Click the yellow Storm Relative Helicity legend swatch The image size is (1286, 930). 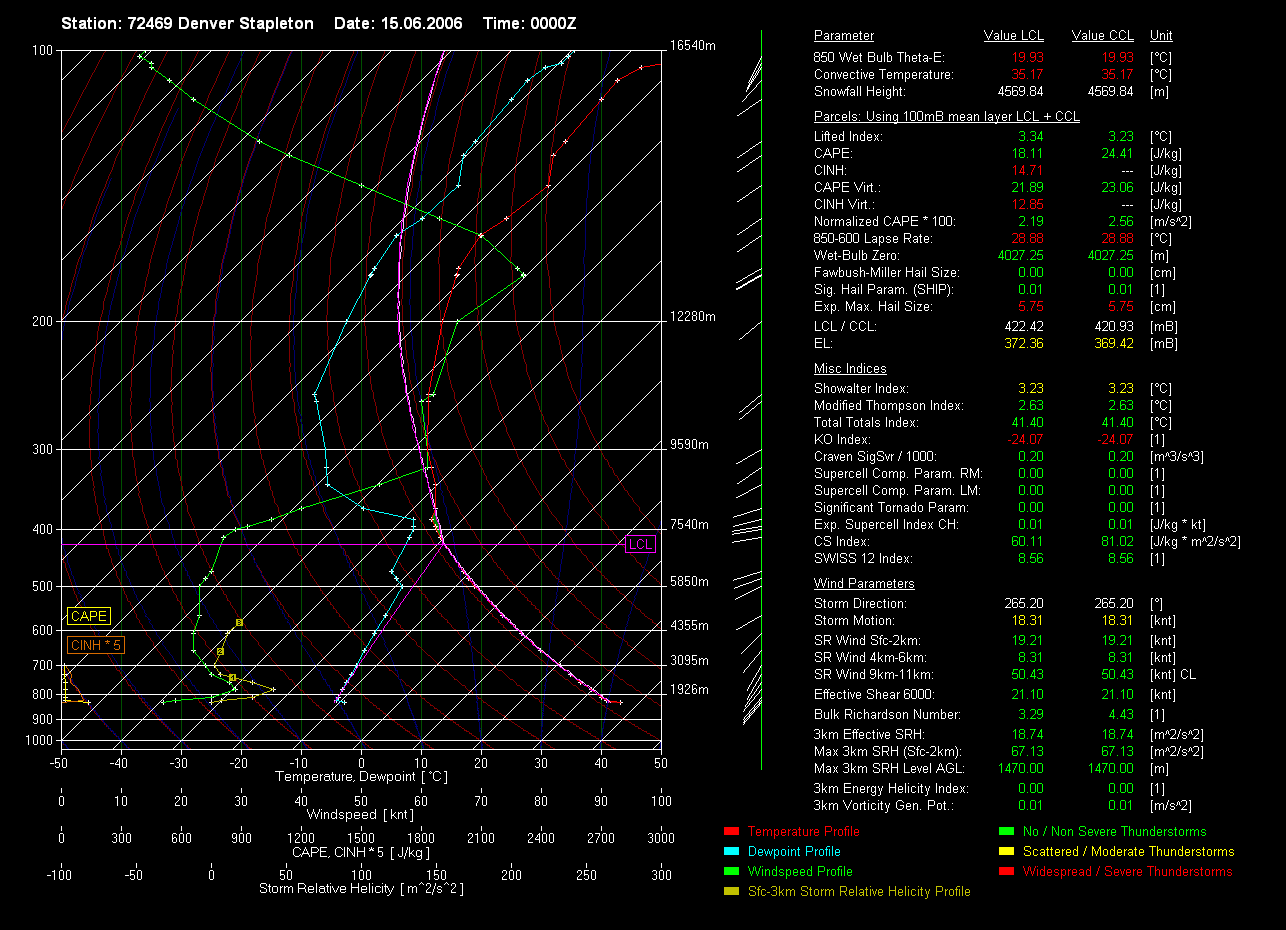point(730,892)
